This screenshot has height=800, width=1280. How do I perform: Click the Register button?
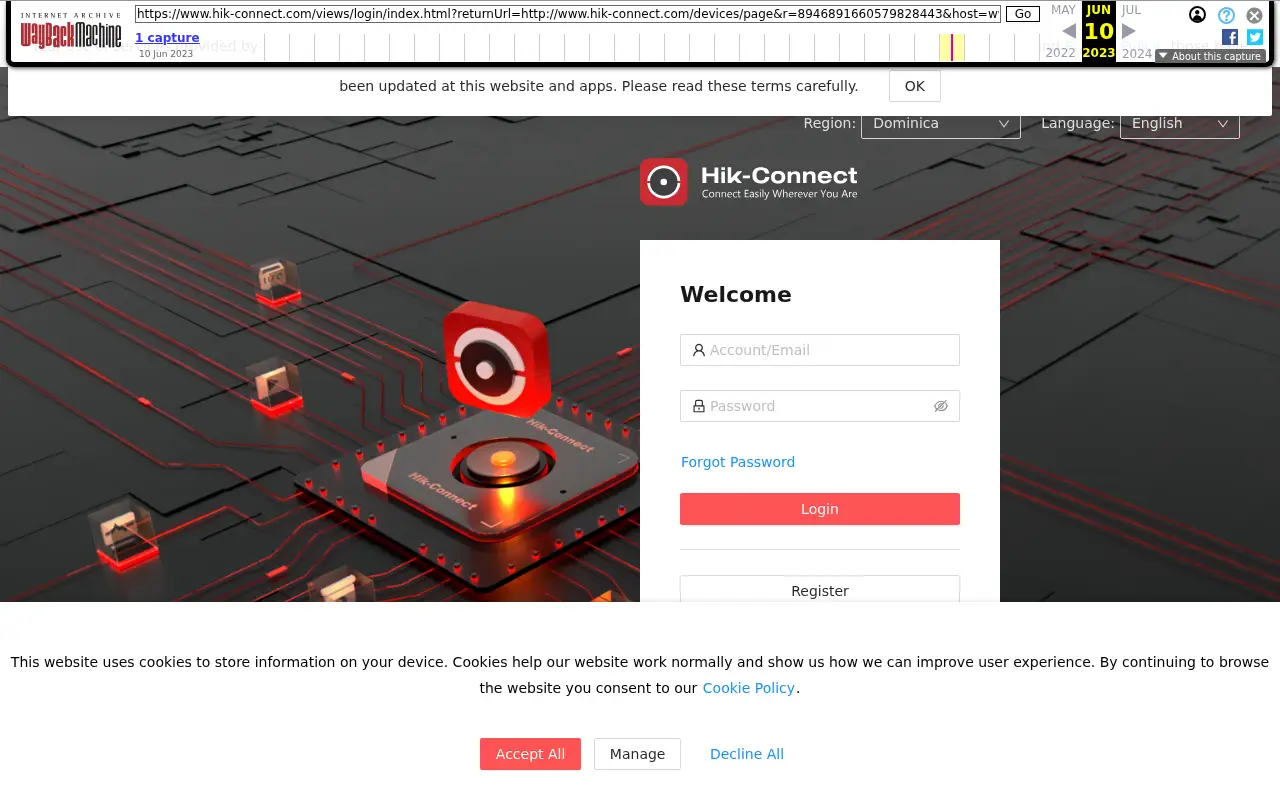pyautogui.click(x=820, y=590)
